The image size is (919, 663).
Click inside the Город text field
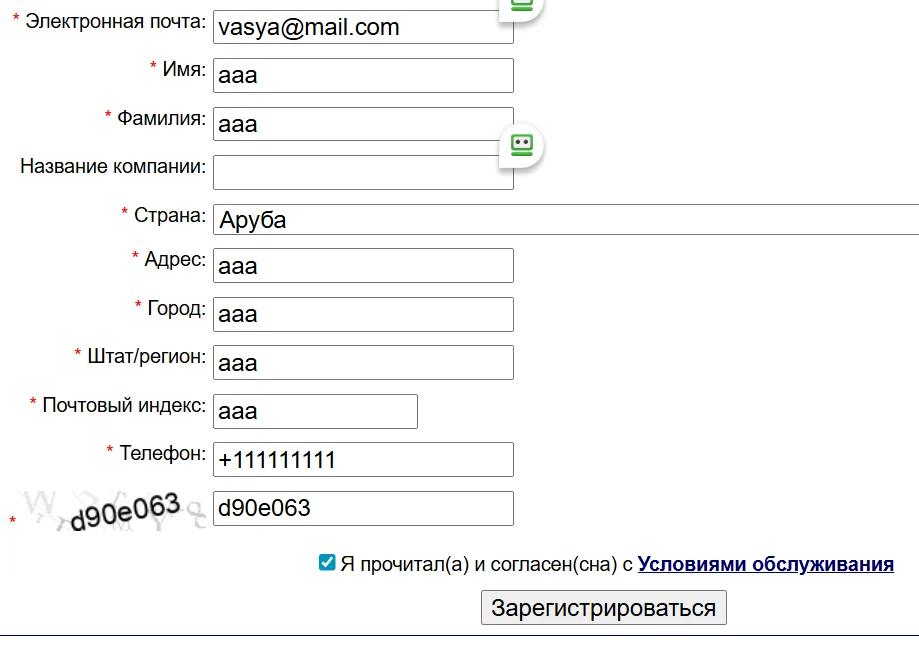[363, 314]
